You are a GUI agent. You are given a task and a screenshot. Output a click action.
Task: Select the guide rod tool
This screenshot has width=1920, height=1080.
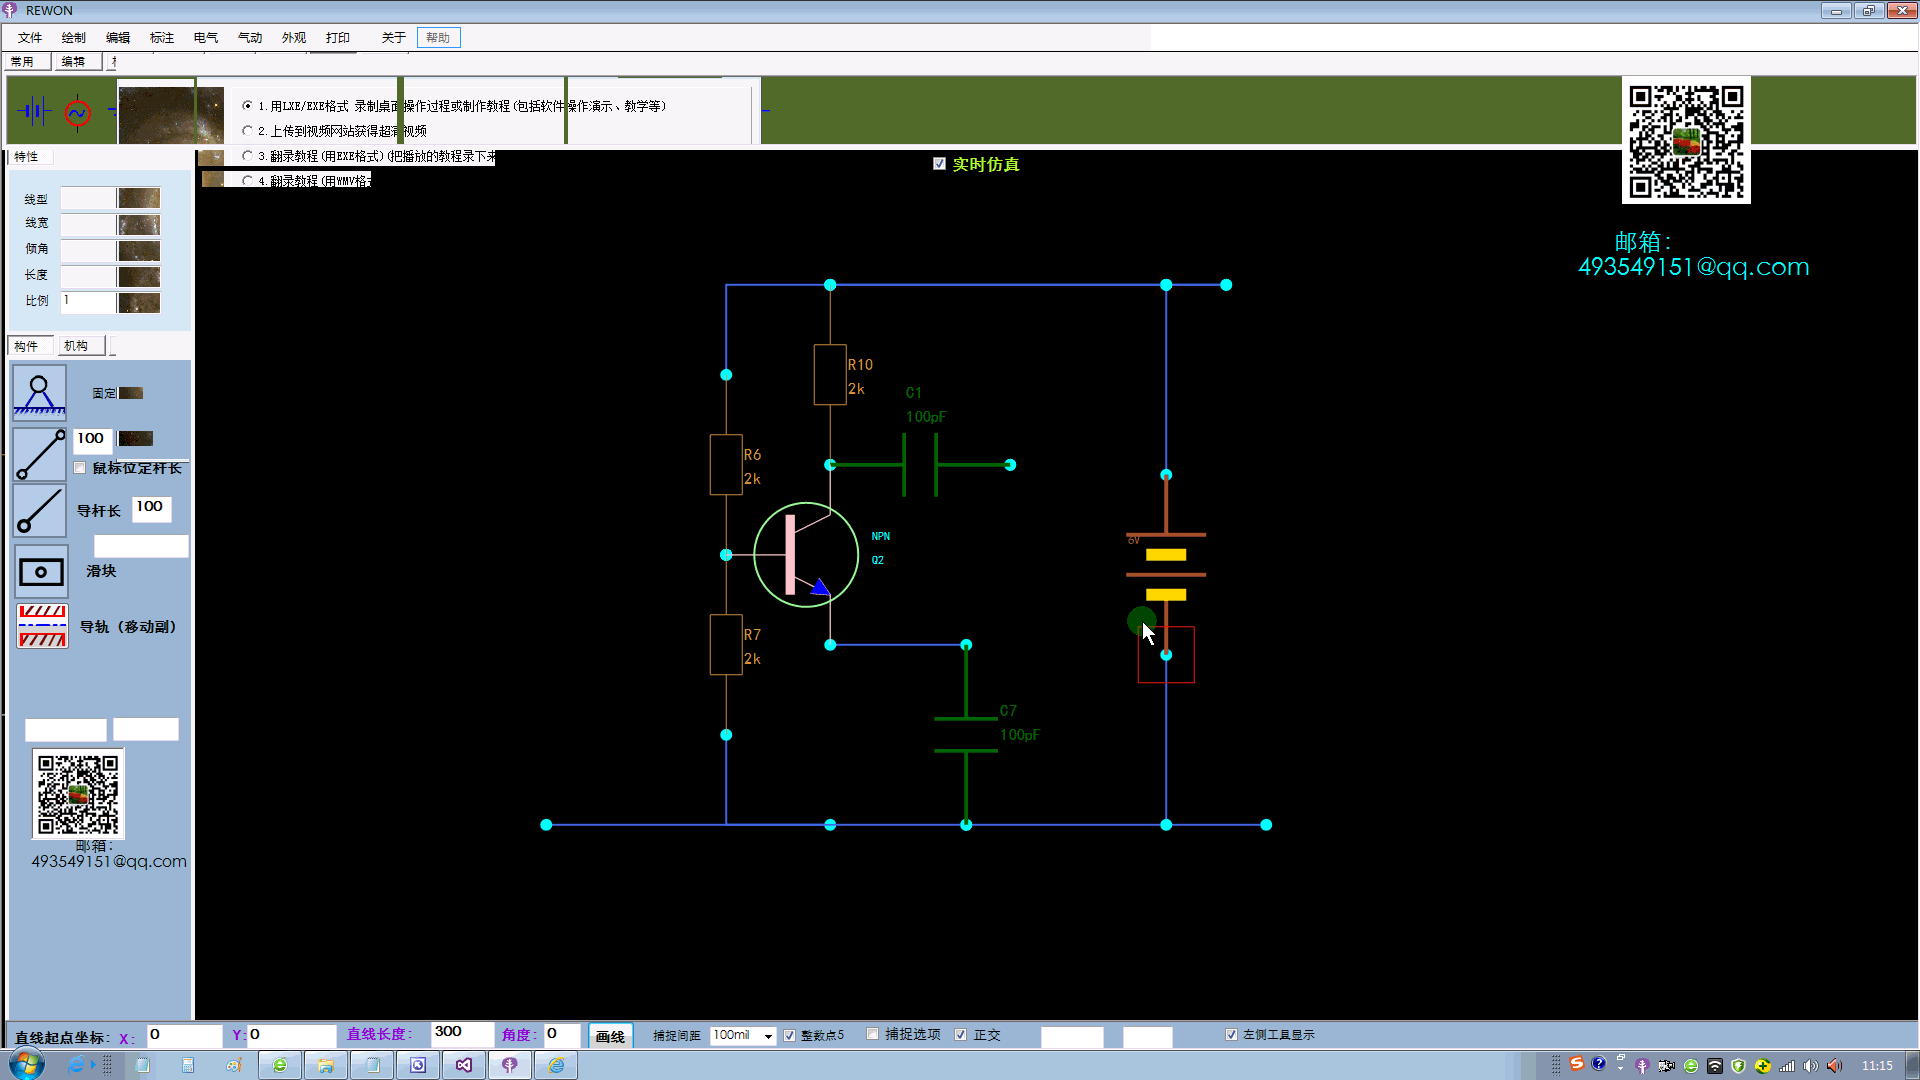[x=40, y=511]
